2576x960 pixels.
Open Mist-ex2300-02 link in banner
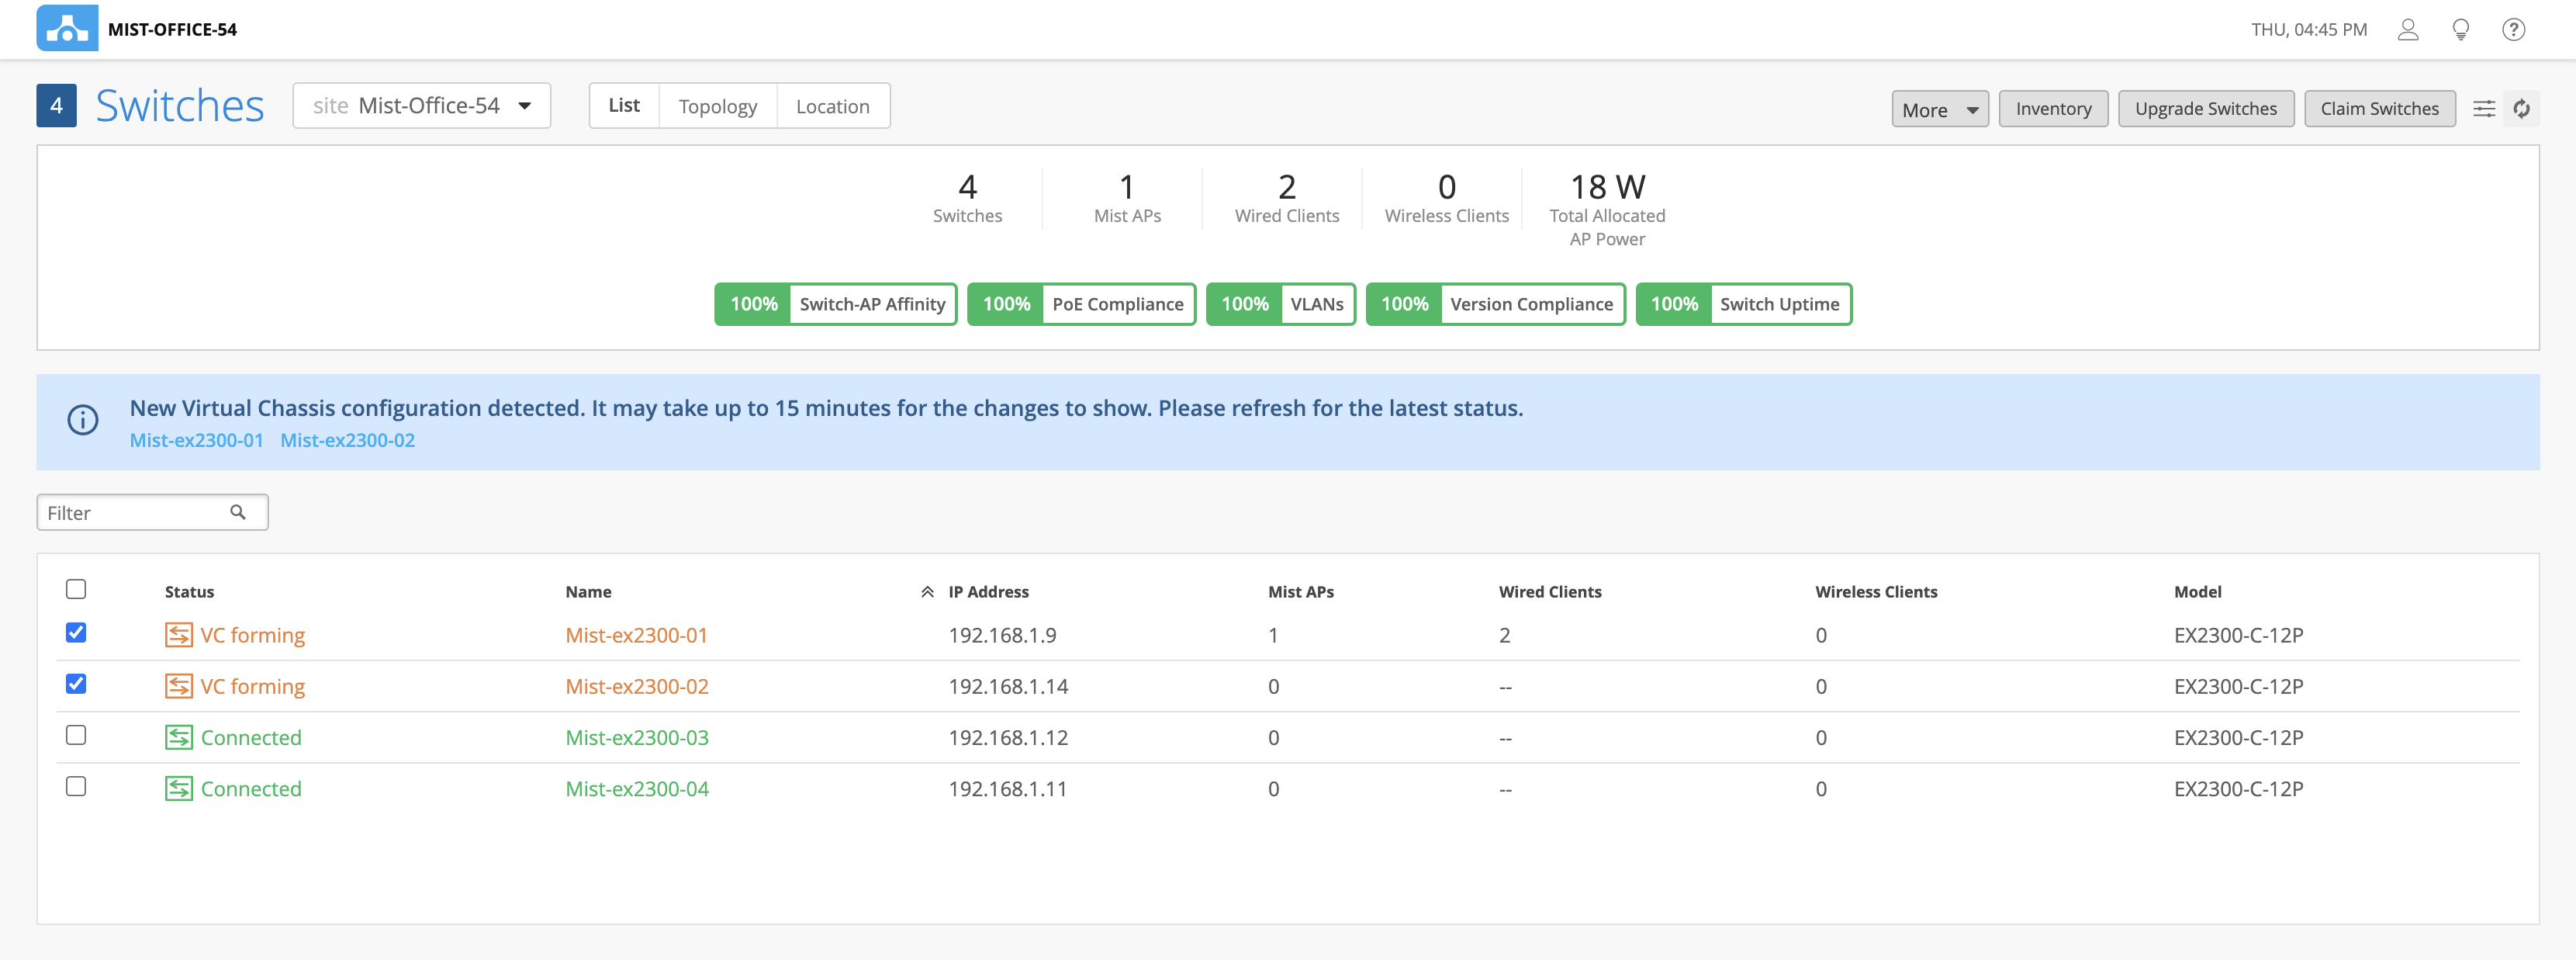point(347,440)
